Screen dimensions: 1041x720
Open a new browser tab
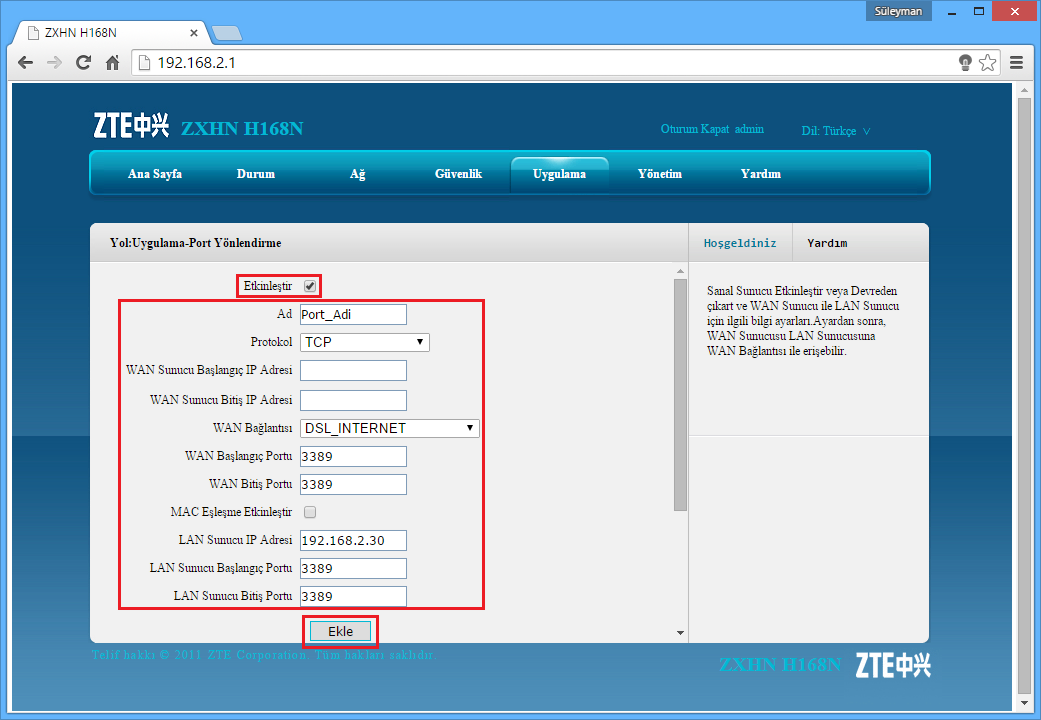point(227,33)
